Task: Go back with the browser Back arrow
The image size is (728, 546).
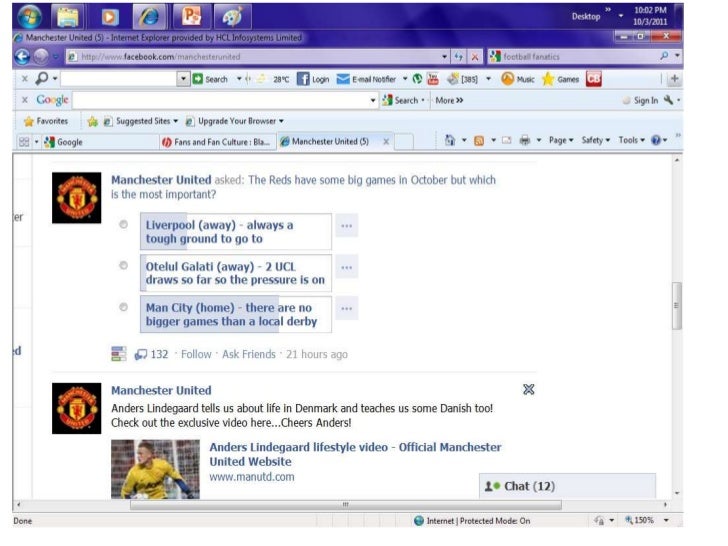Action: (22, 57)
